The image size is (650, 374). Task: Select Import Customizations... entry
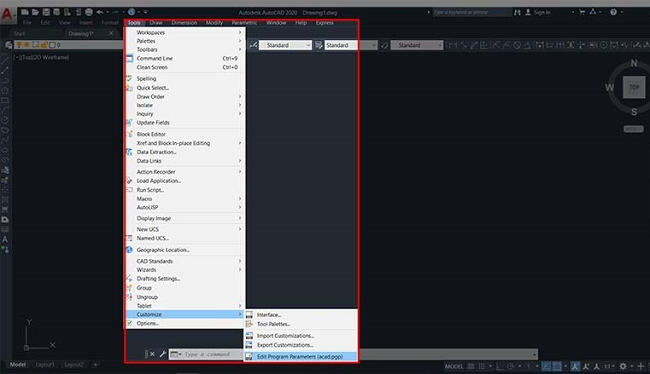[301, 336]
